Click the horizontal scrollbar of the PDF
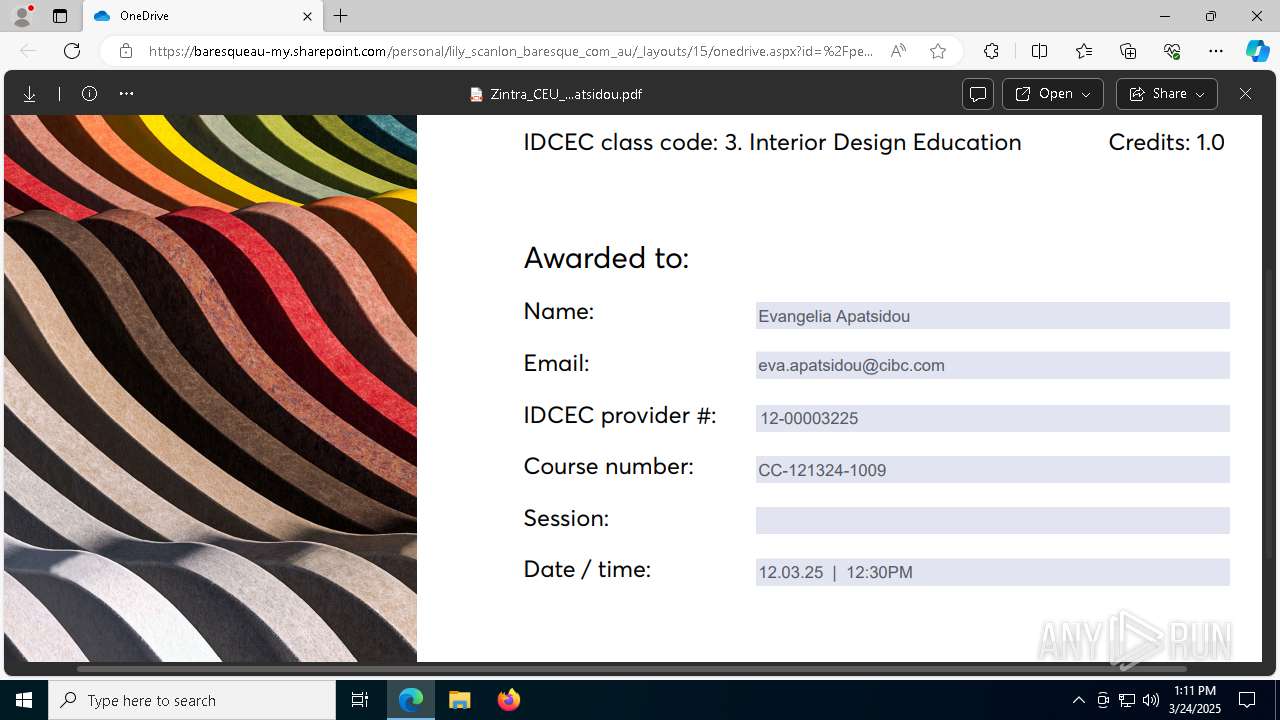The image size is (1280, 720). [x=632, y=668]
